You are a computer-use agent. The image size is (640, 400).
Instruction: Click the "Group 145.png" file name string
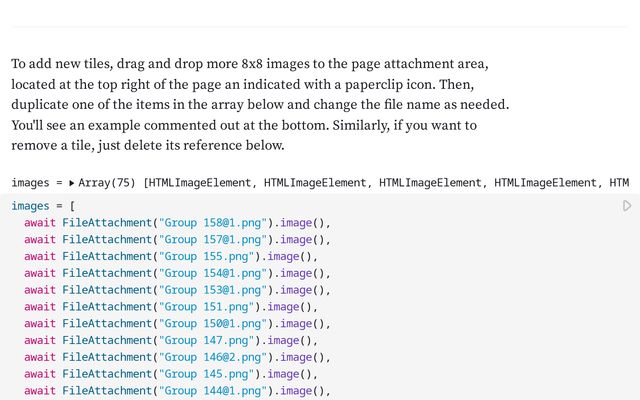(x=203, y=374)
